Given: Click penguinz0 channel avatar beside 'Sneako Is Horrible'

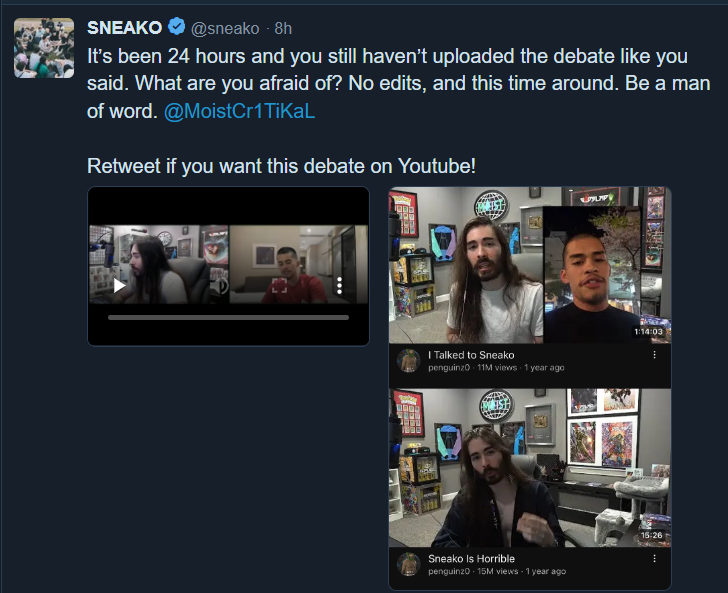Looking at the screenshot, I should 409,564.
